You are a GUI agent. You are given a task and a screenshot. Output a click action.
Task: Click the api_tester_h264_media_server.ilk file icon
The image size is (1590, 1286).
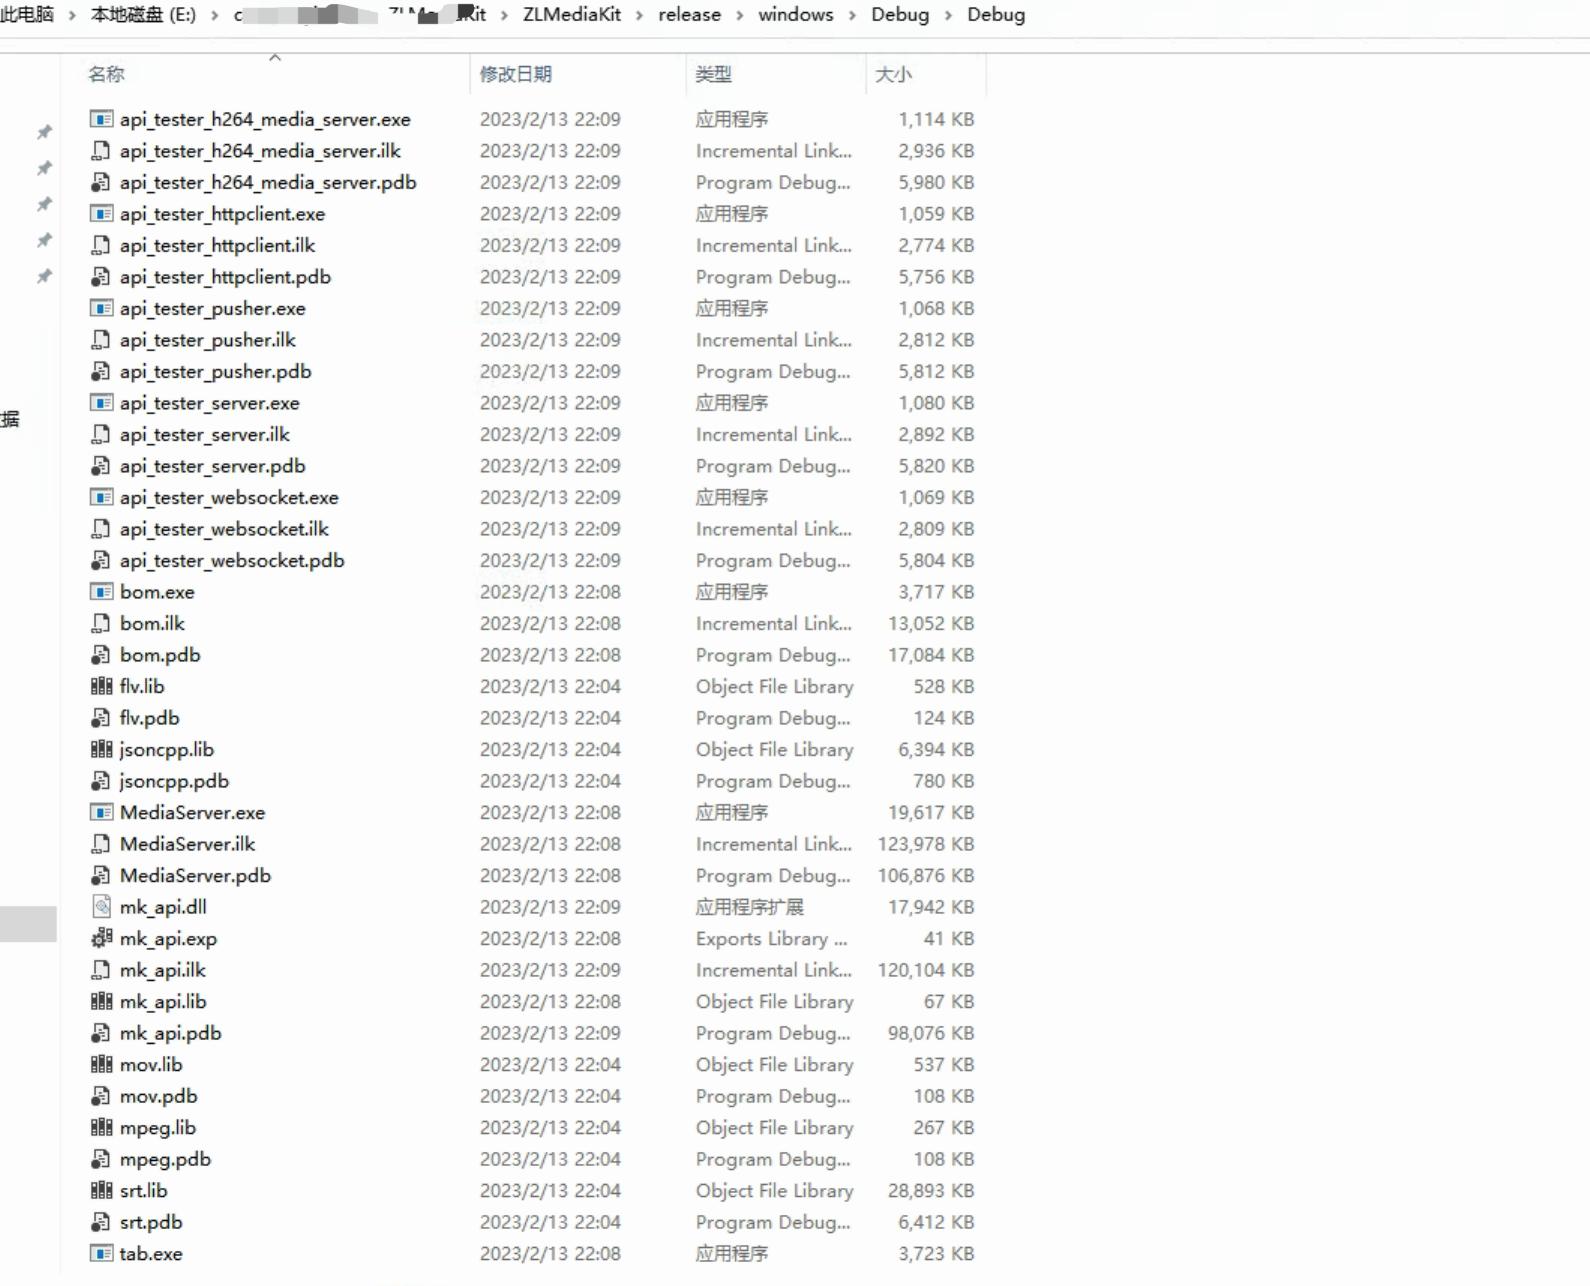101,151
